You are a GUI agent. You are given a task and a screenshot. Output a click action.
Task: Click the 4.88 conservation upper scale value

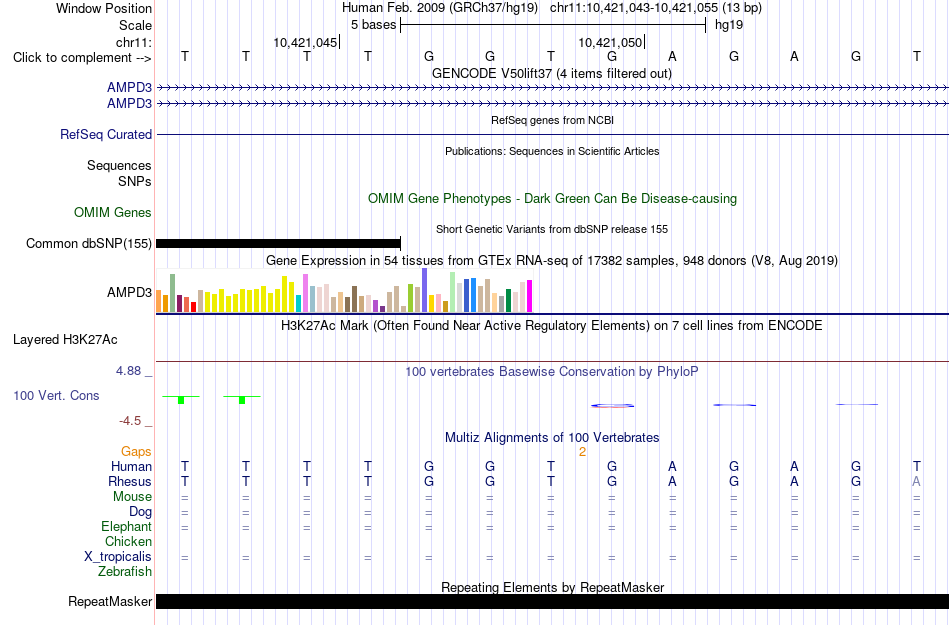[x=128, y=371]
